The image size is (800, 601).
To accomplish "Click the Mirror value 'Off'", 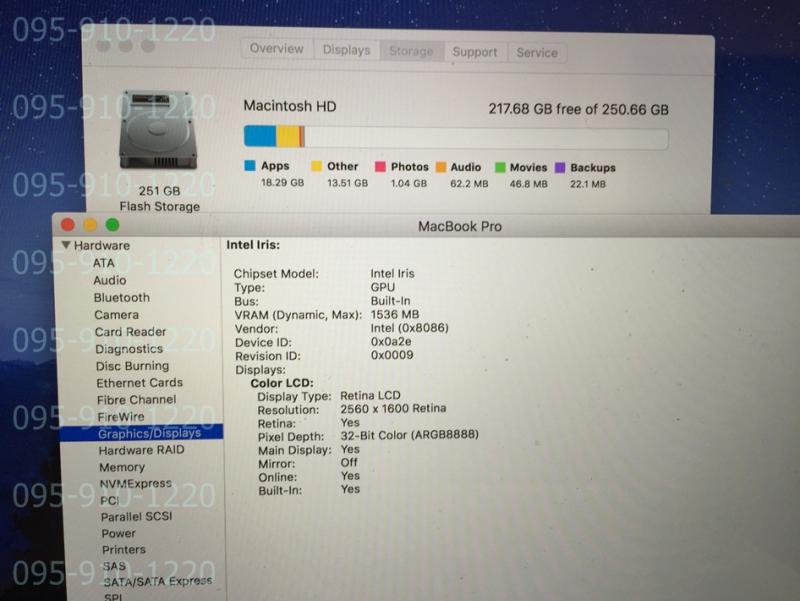I will (349, 462).
